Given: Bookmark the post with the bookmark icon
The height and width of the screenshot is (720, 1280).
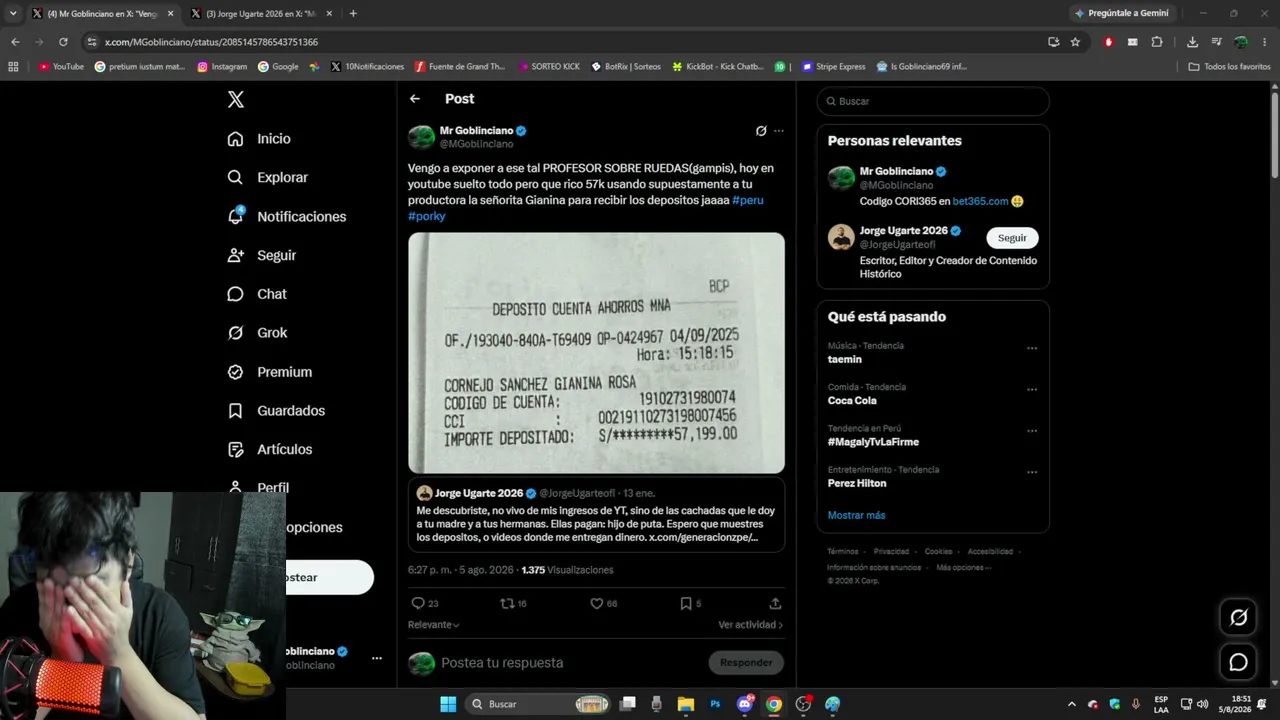Looking at the screenshot, I should click(685, 603).
